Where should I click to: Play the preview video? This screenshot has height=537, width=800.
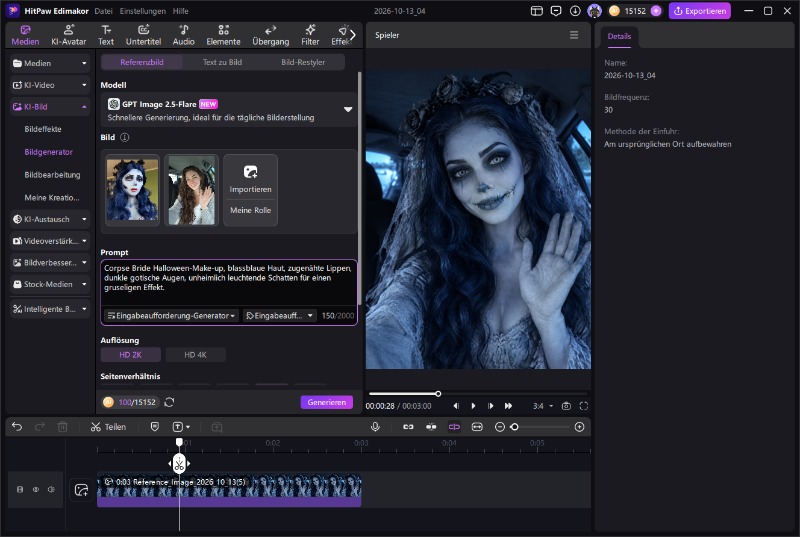click(473, 406)
